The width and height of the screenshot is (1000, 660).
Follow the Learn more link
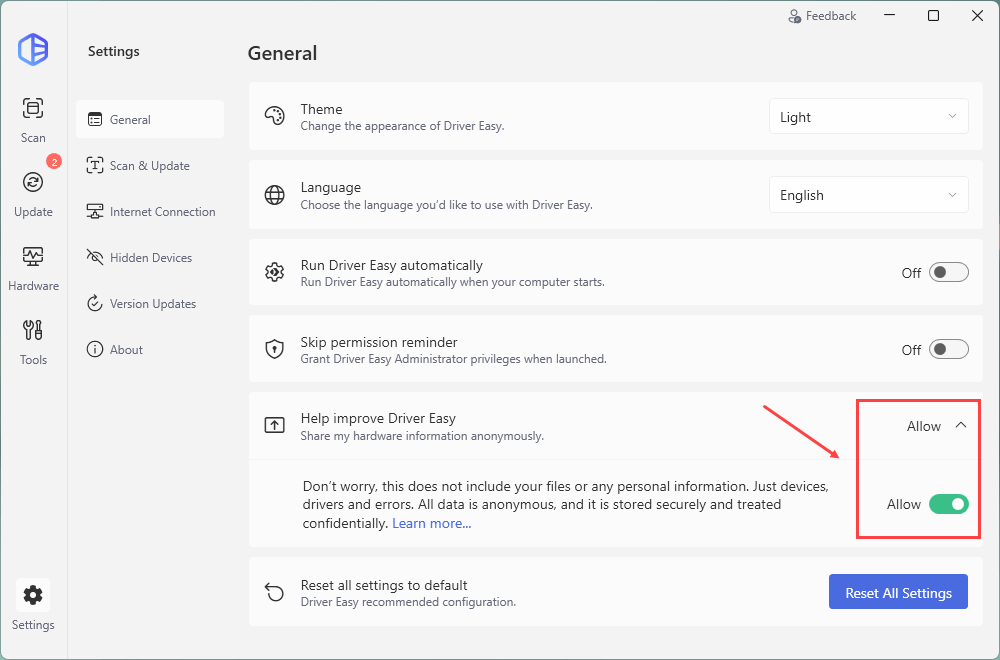(x=431, y=523)
